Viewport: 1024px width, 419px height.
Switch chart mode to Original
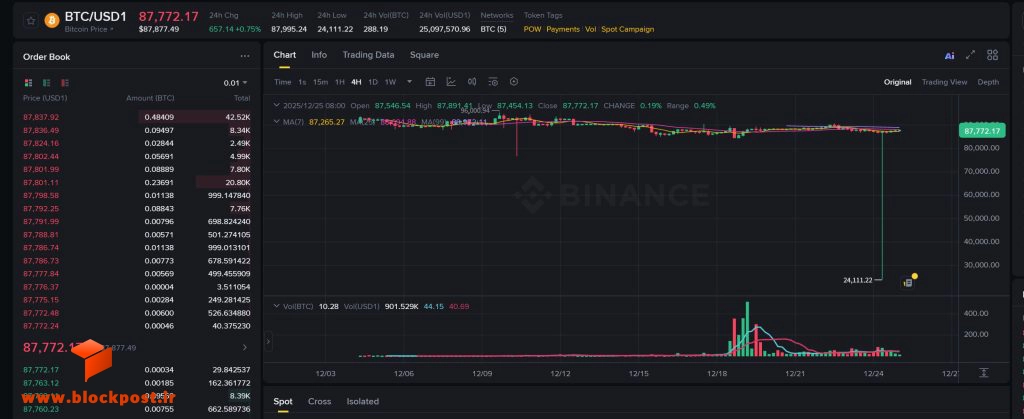[897, 82]
